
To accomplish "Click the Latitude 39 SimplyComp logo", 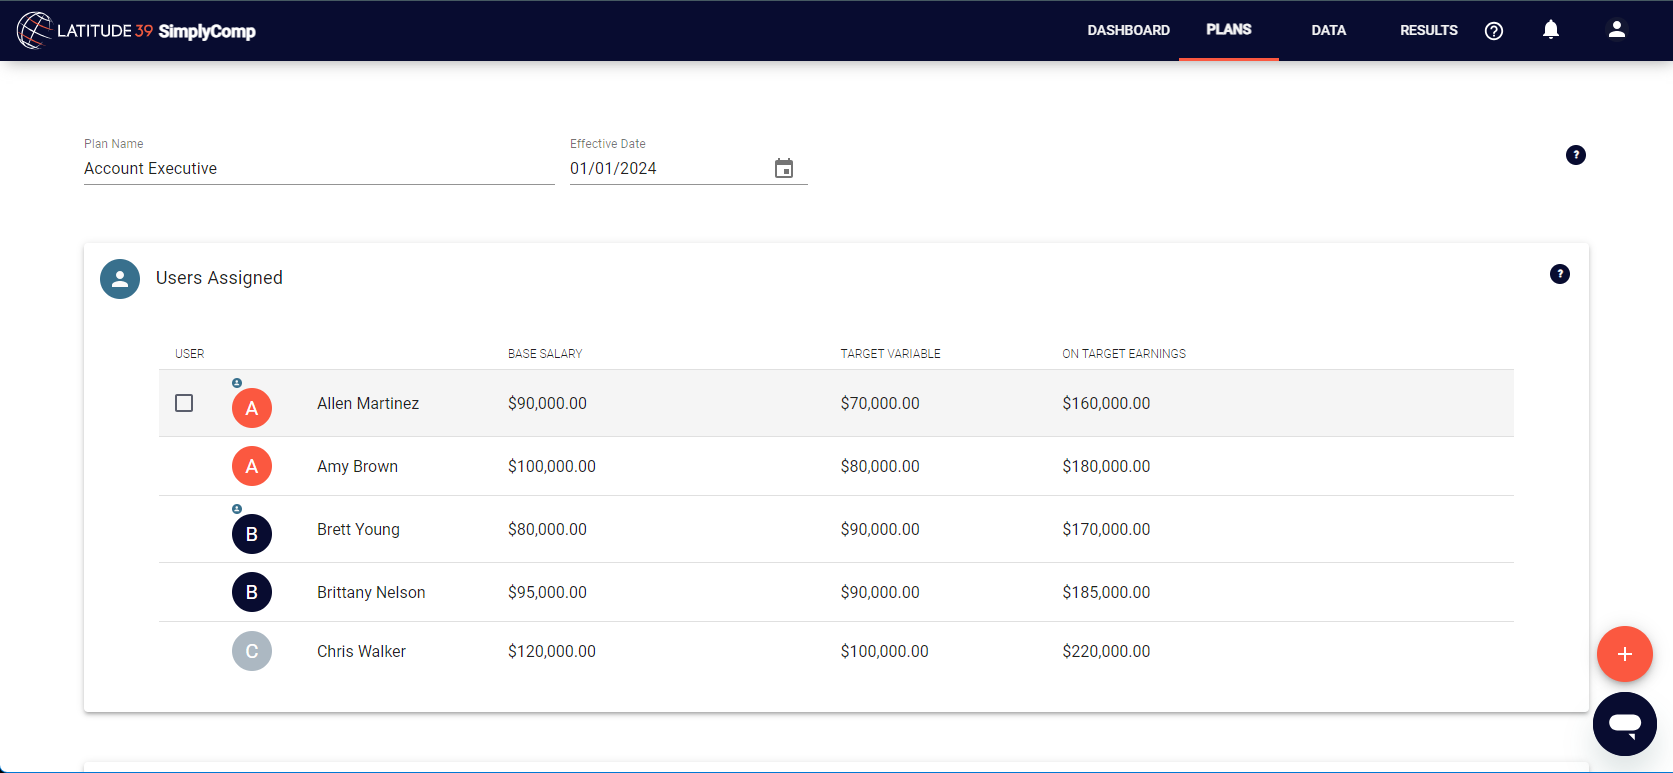I will (x=136, y=31).
